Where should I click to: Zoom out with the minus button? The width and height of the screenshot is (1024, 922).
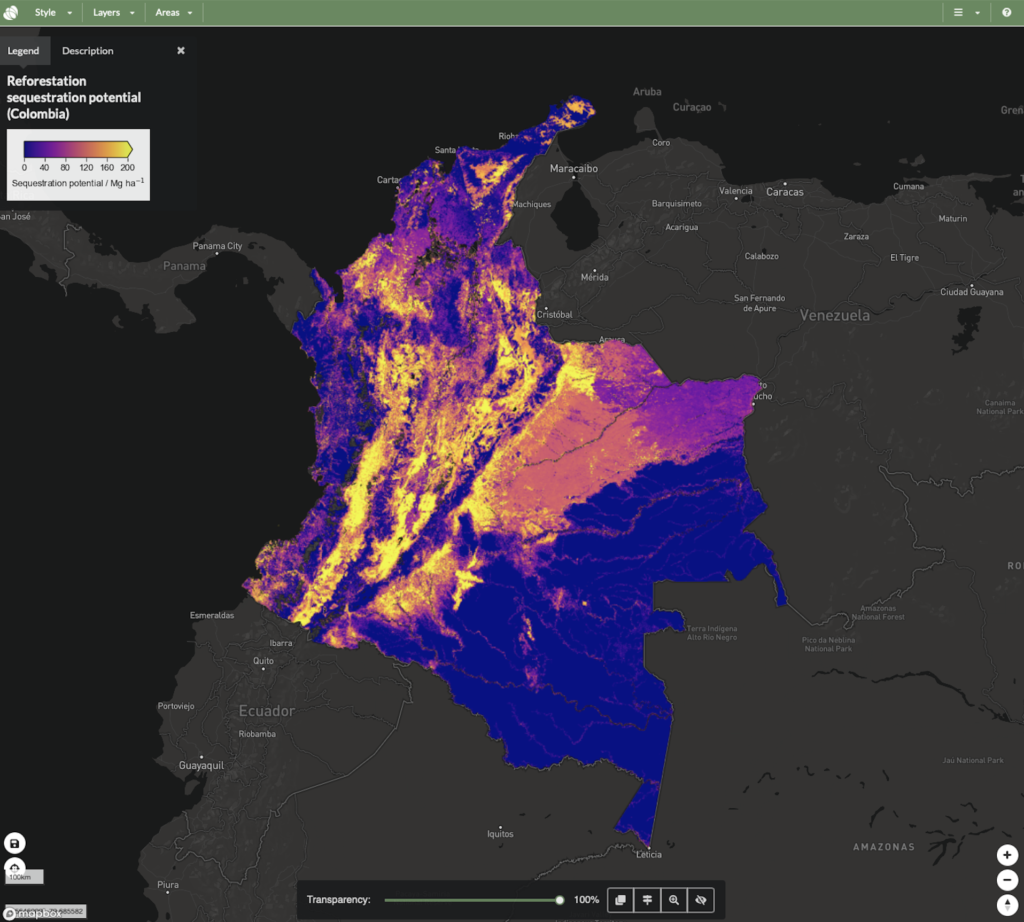pyautogui.click(x=1008, y=881)
